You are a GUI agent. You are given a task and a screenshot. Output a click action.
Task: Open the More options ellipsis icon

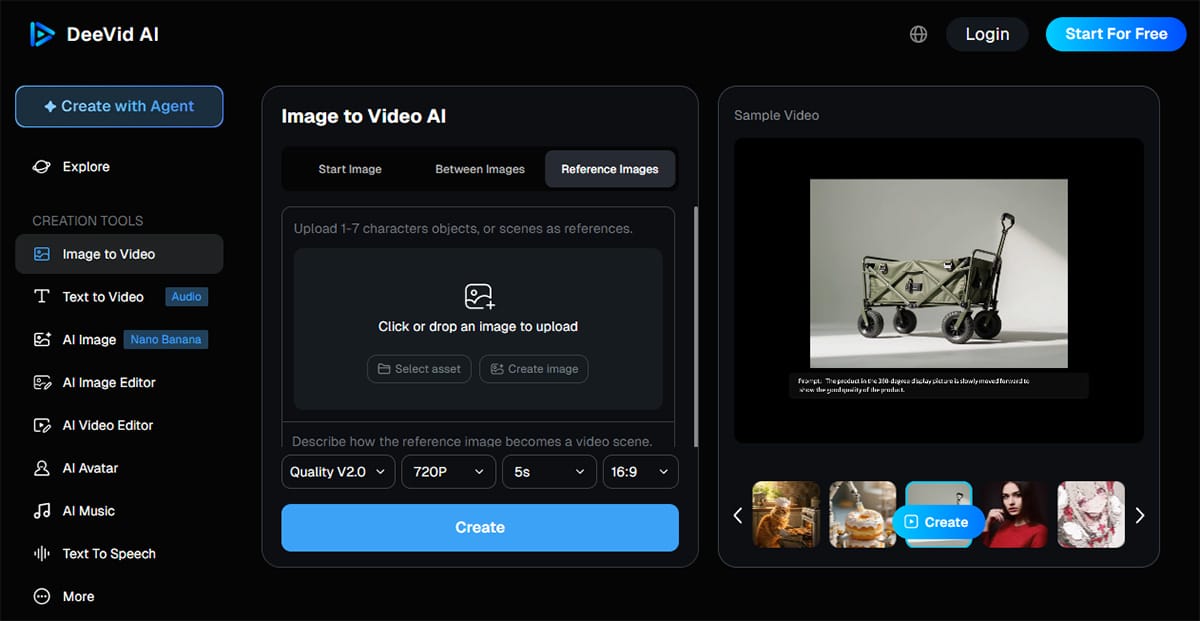tap(42, 597)
